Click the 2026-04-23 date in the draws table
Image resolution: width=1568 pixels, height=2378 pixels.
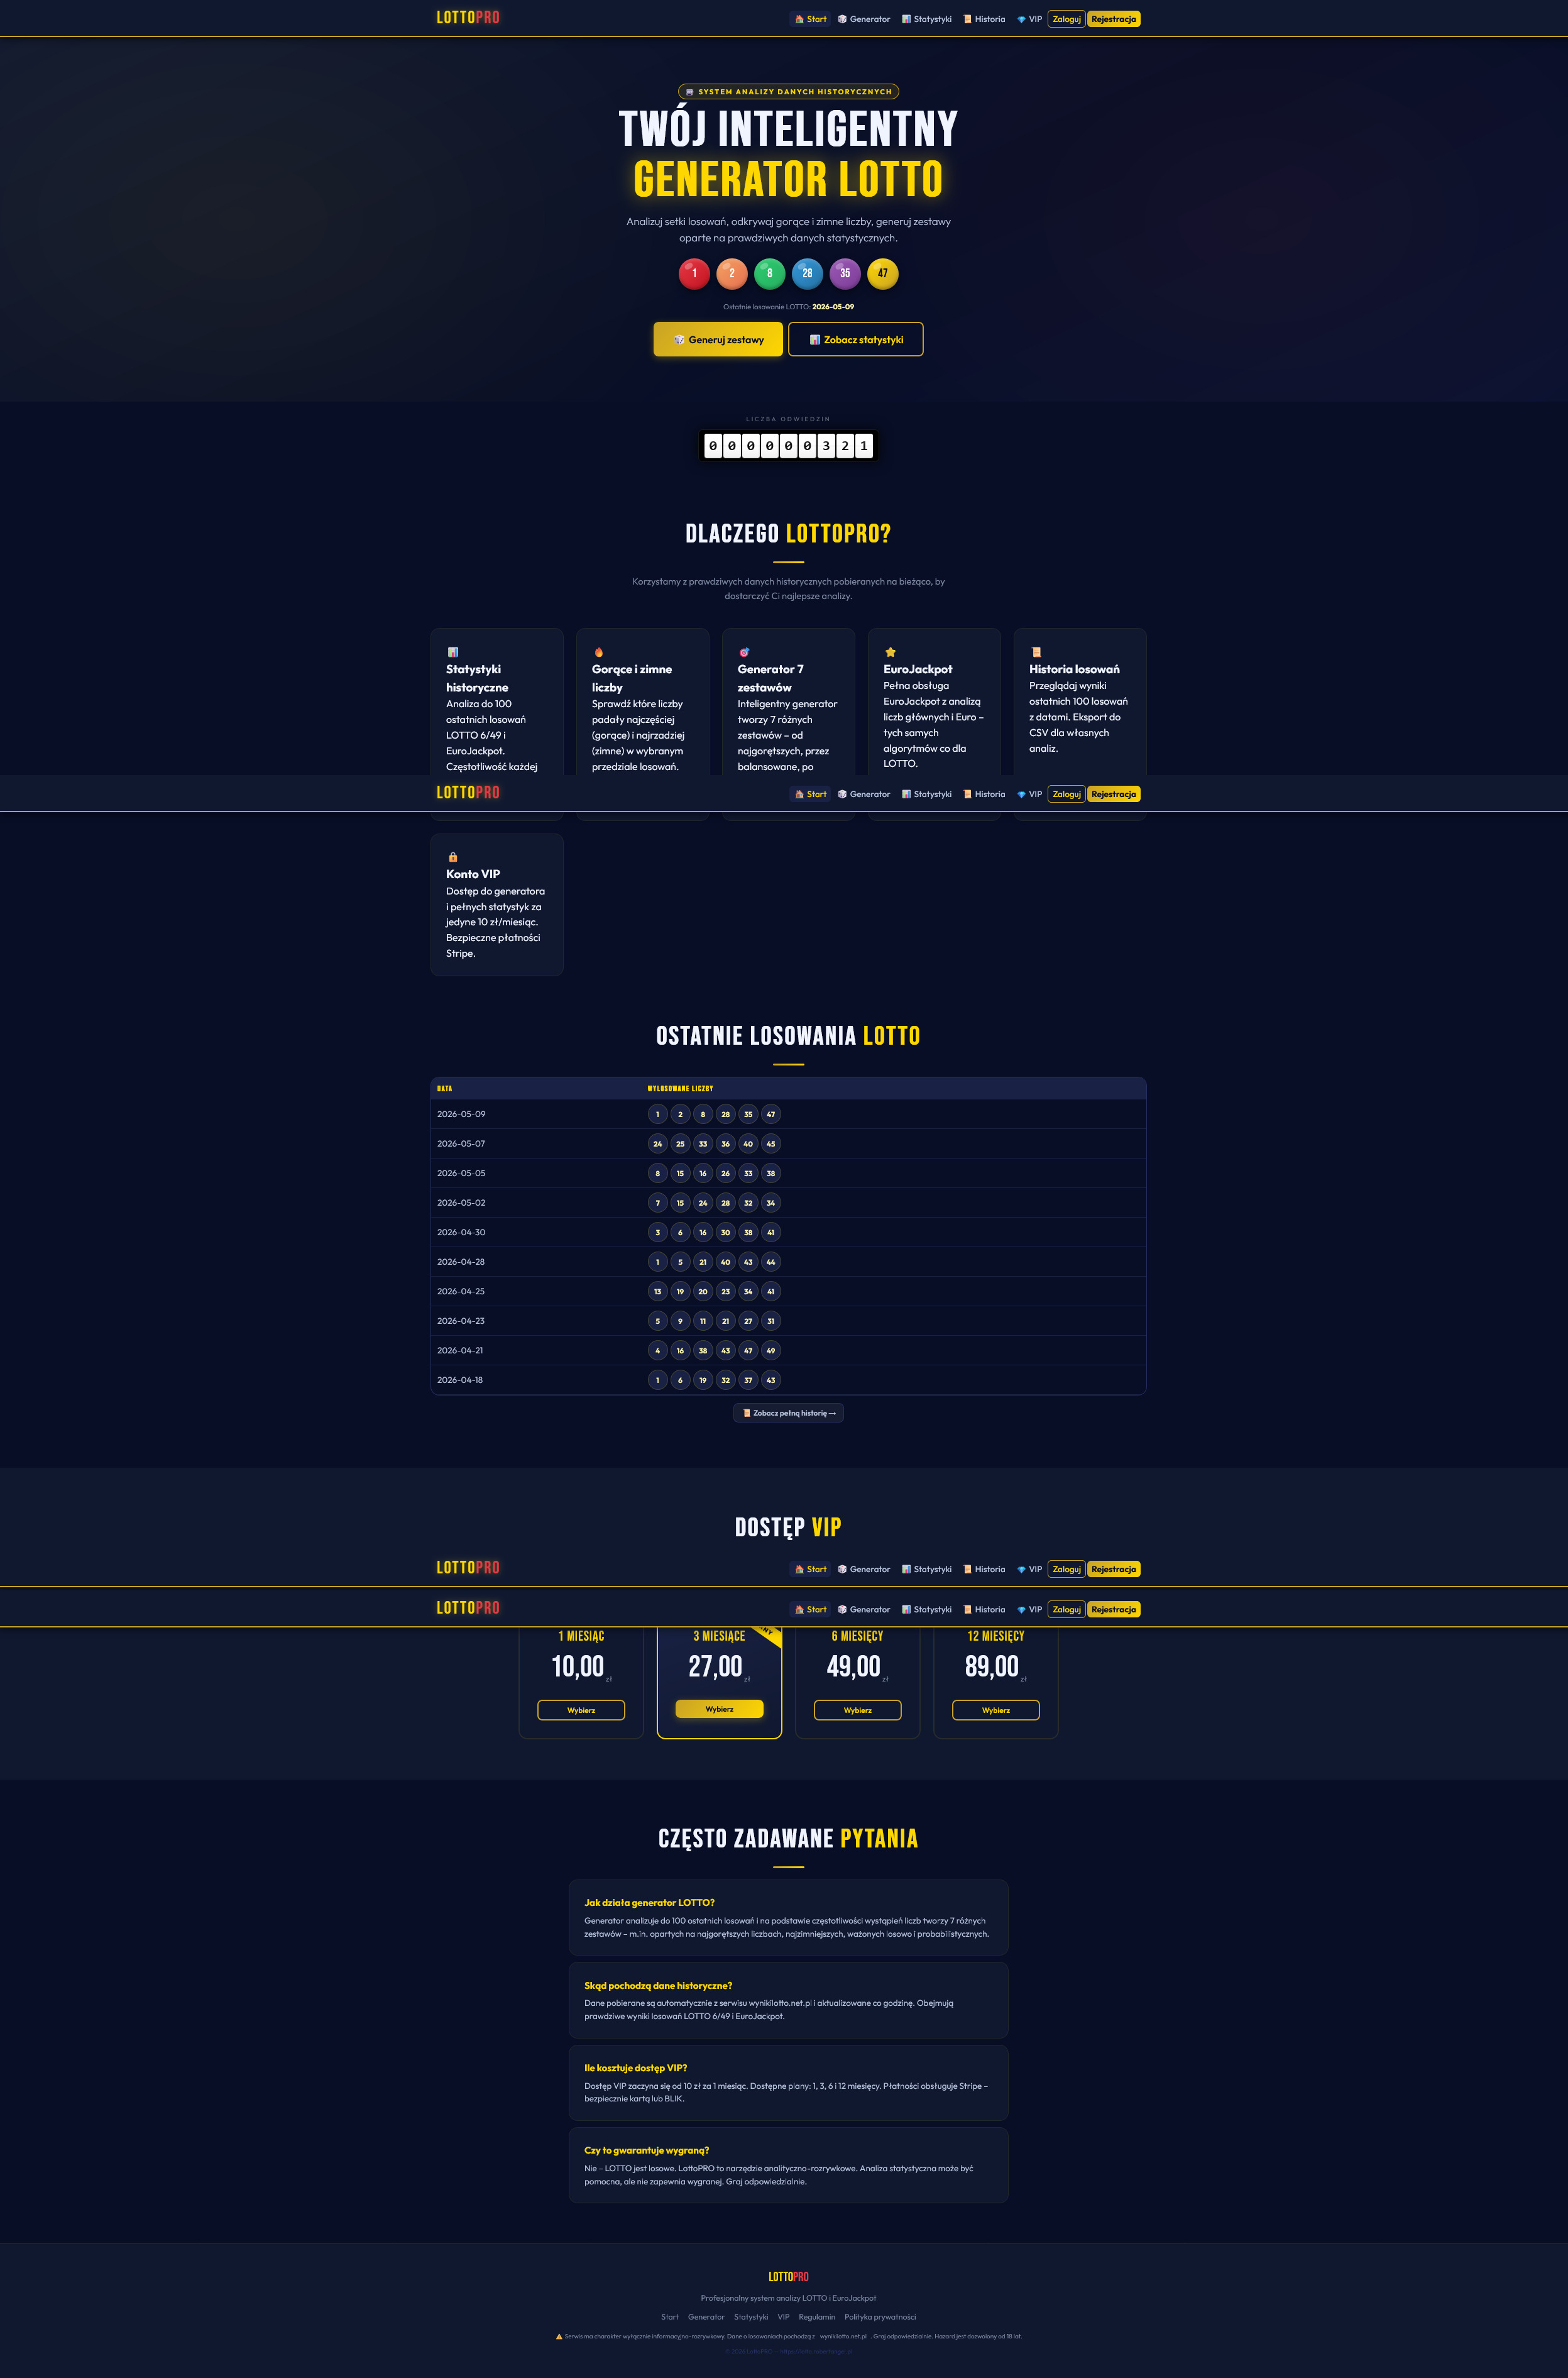[x=461, y=1321]
